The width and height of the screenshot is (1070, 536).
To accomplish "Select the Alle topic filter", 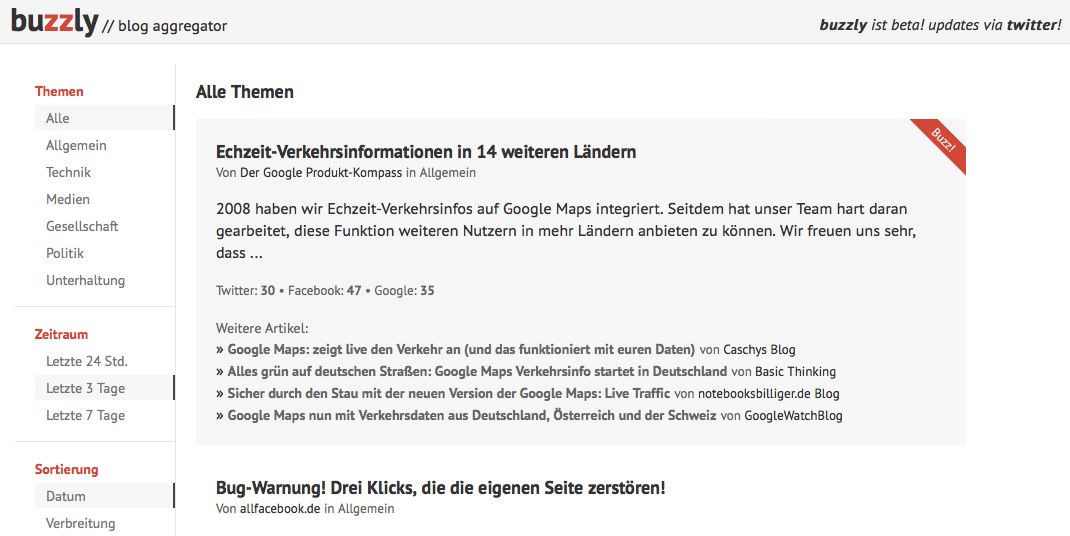I will (x=104, y=118).
